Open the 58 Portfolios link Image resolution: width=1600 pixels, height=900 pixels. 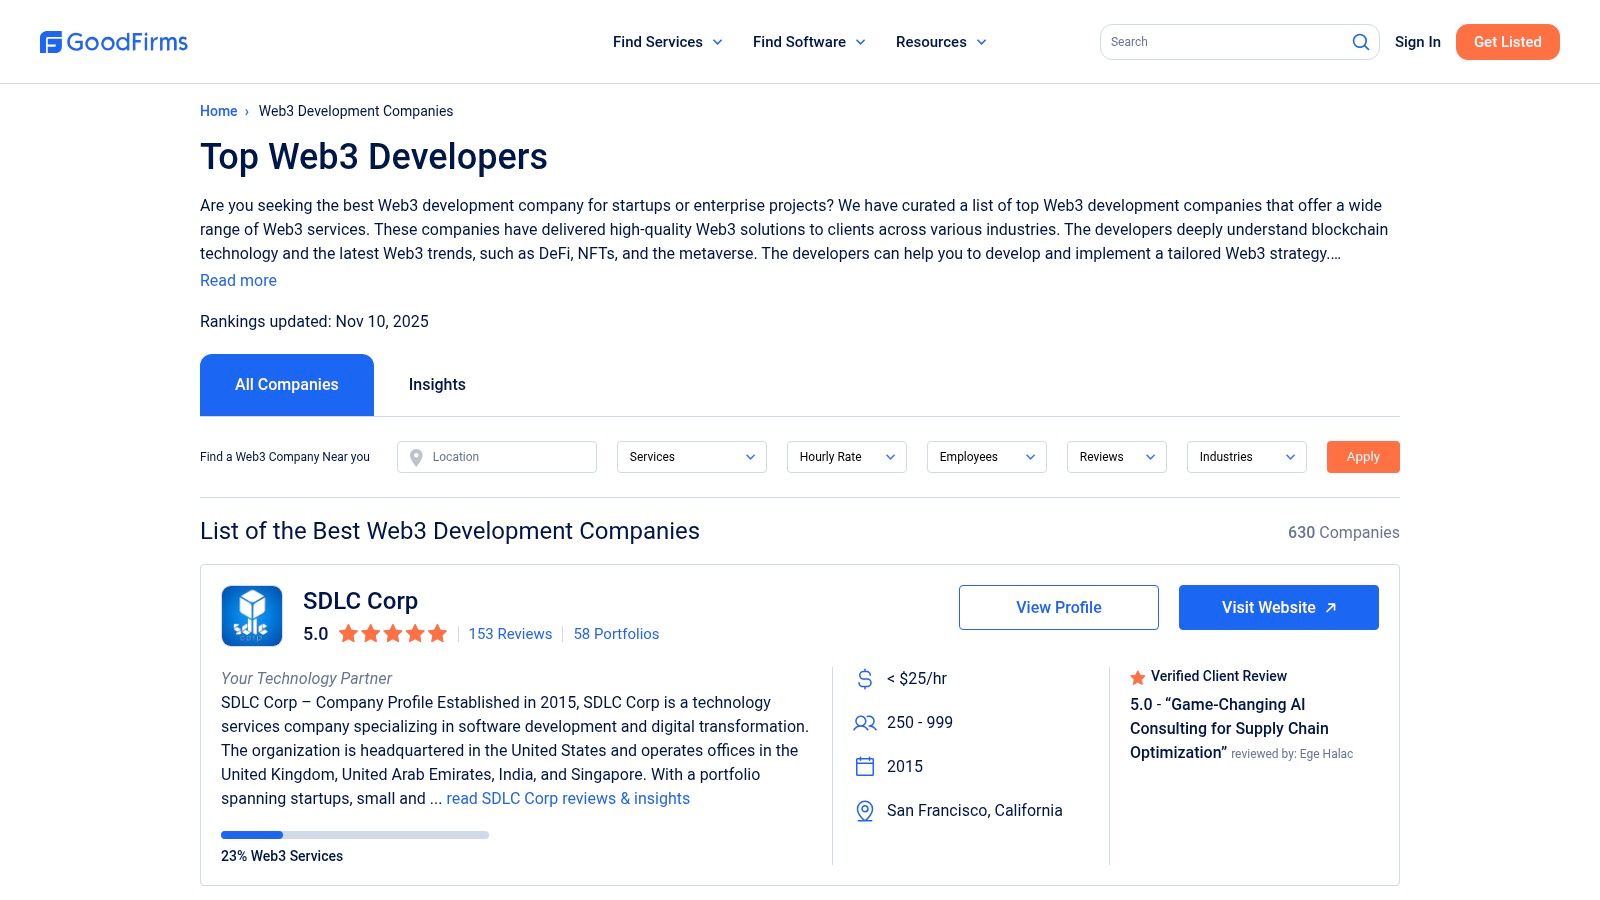[616, 634]
